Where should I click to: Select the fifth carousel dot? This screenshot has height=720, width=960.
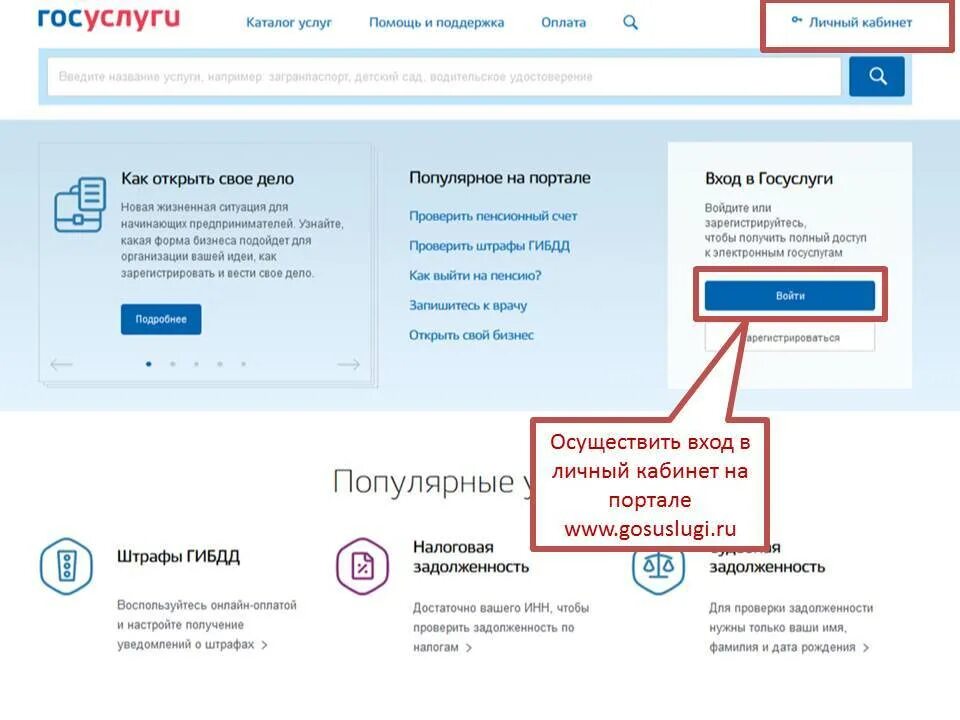244,364
